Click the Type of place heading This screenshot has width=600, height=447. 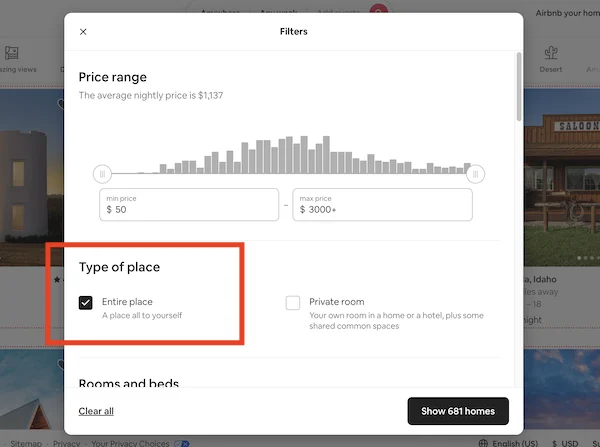point(119,267)
